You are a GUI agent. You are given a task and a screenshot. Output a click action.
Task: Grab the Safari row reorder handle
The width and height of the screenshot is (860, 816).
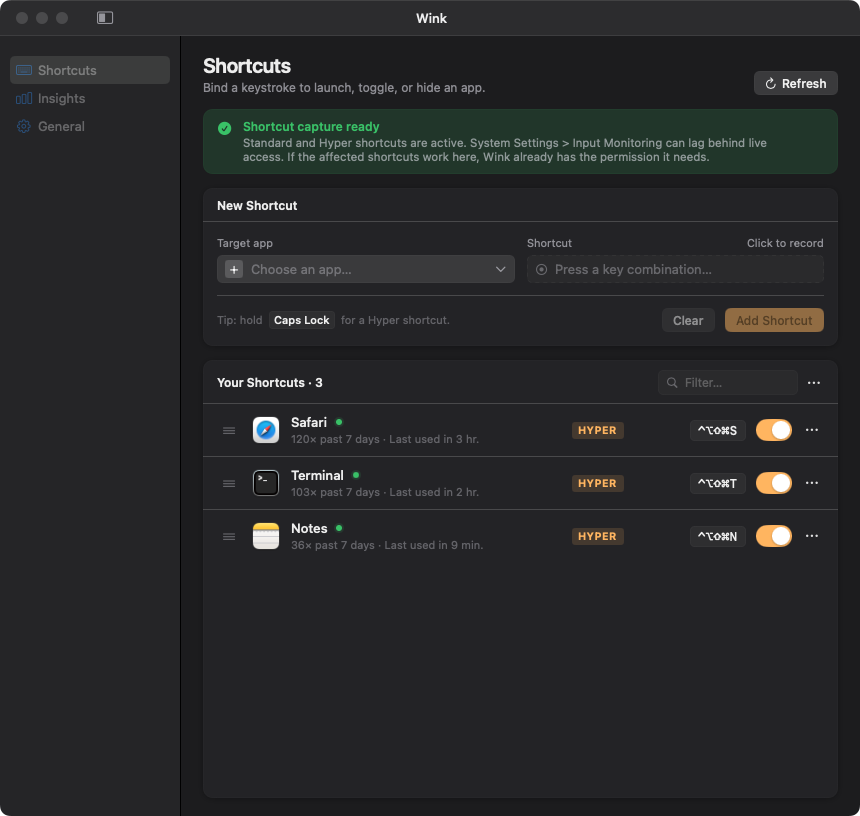(x=229, y=430)
